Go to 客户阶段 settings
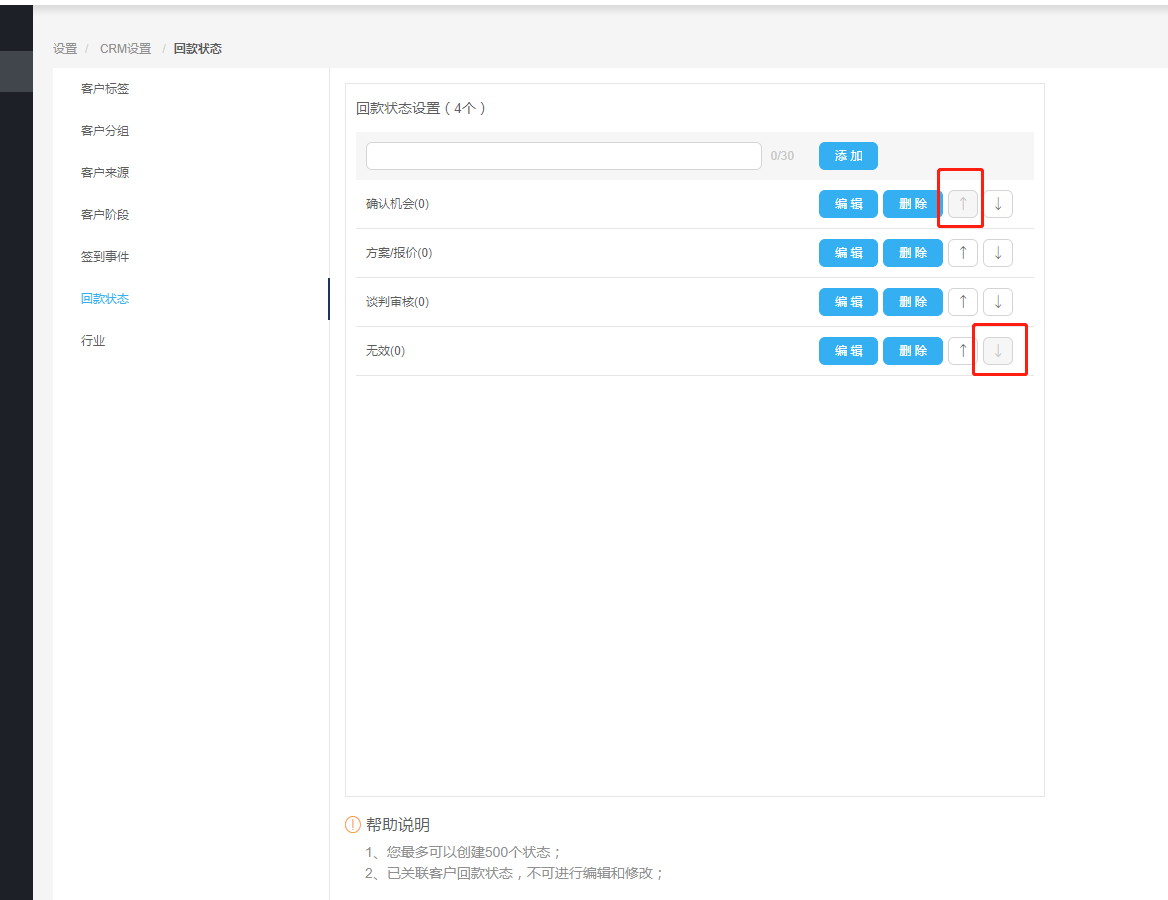The width and height of the screenshot is (1168, 900). (105, 215)
